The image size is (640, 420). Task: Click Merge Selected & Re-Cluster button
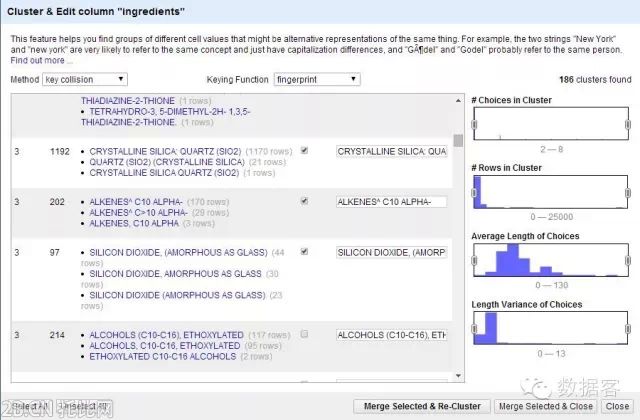pos(422,406)
